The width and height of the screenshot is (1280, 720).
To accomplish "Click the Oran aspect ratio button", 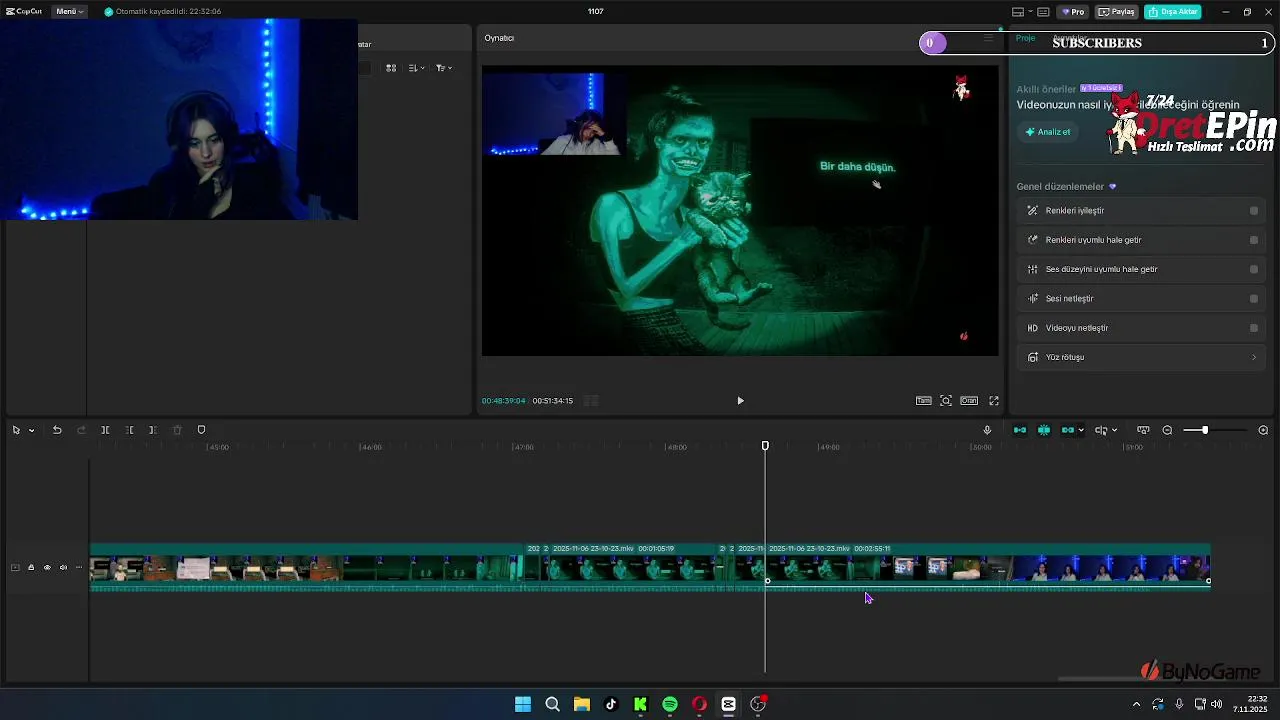I will pyautogui.click(x=969, y=401).
